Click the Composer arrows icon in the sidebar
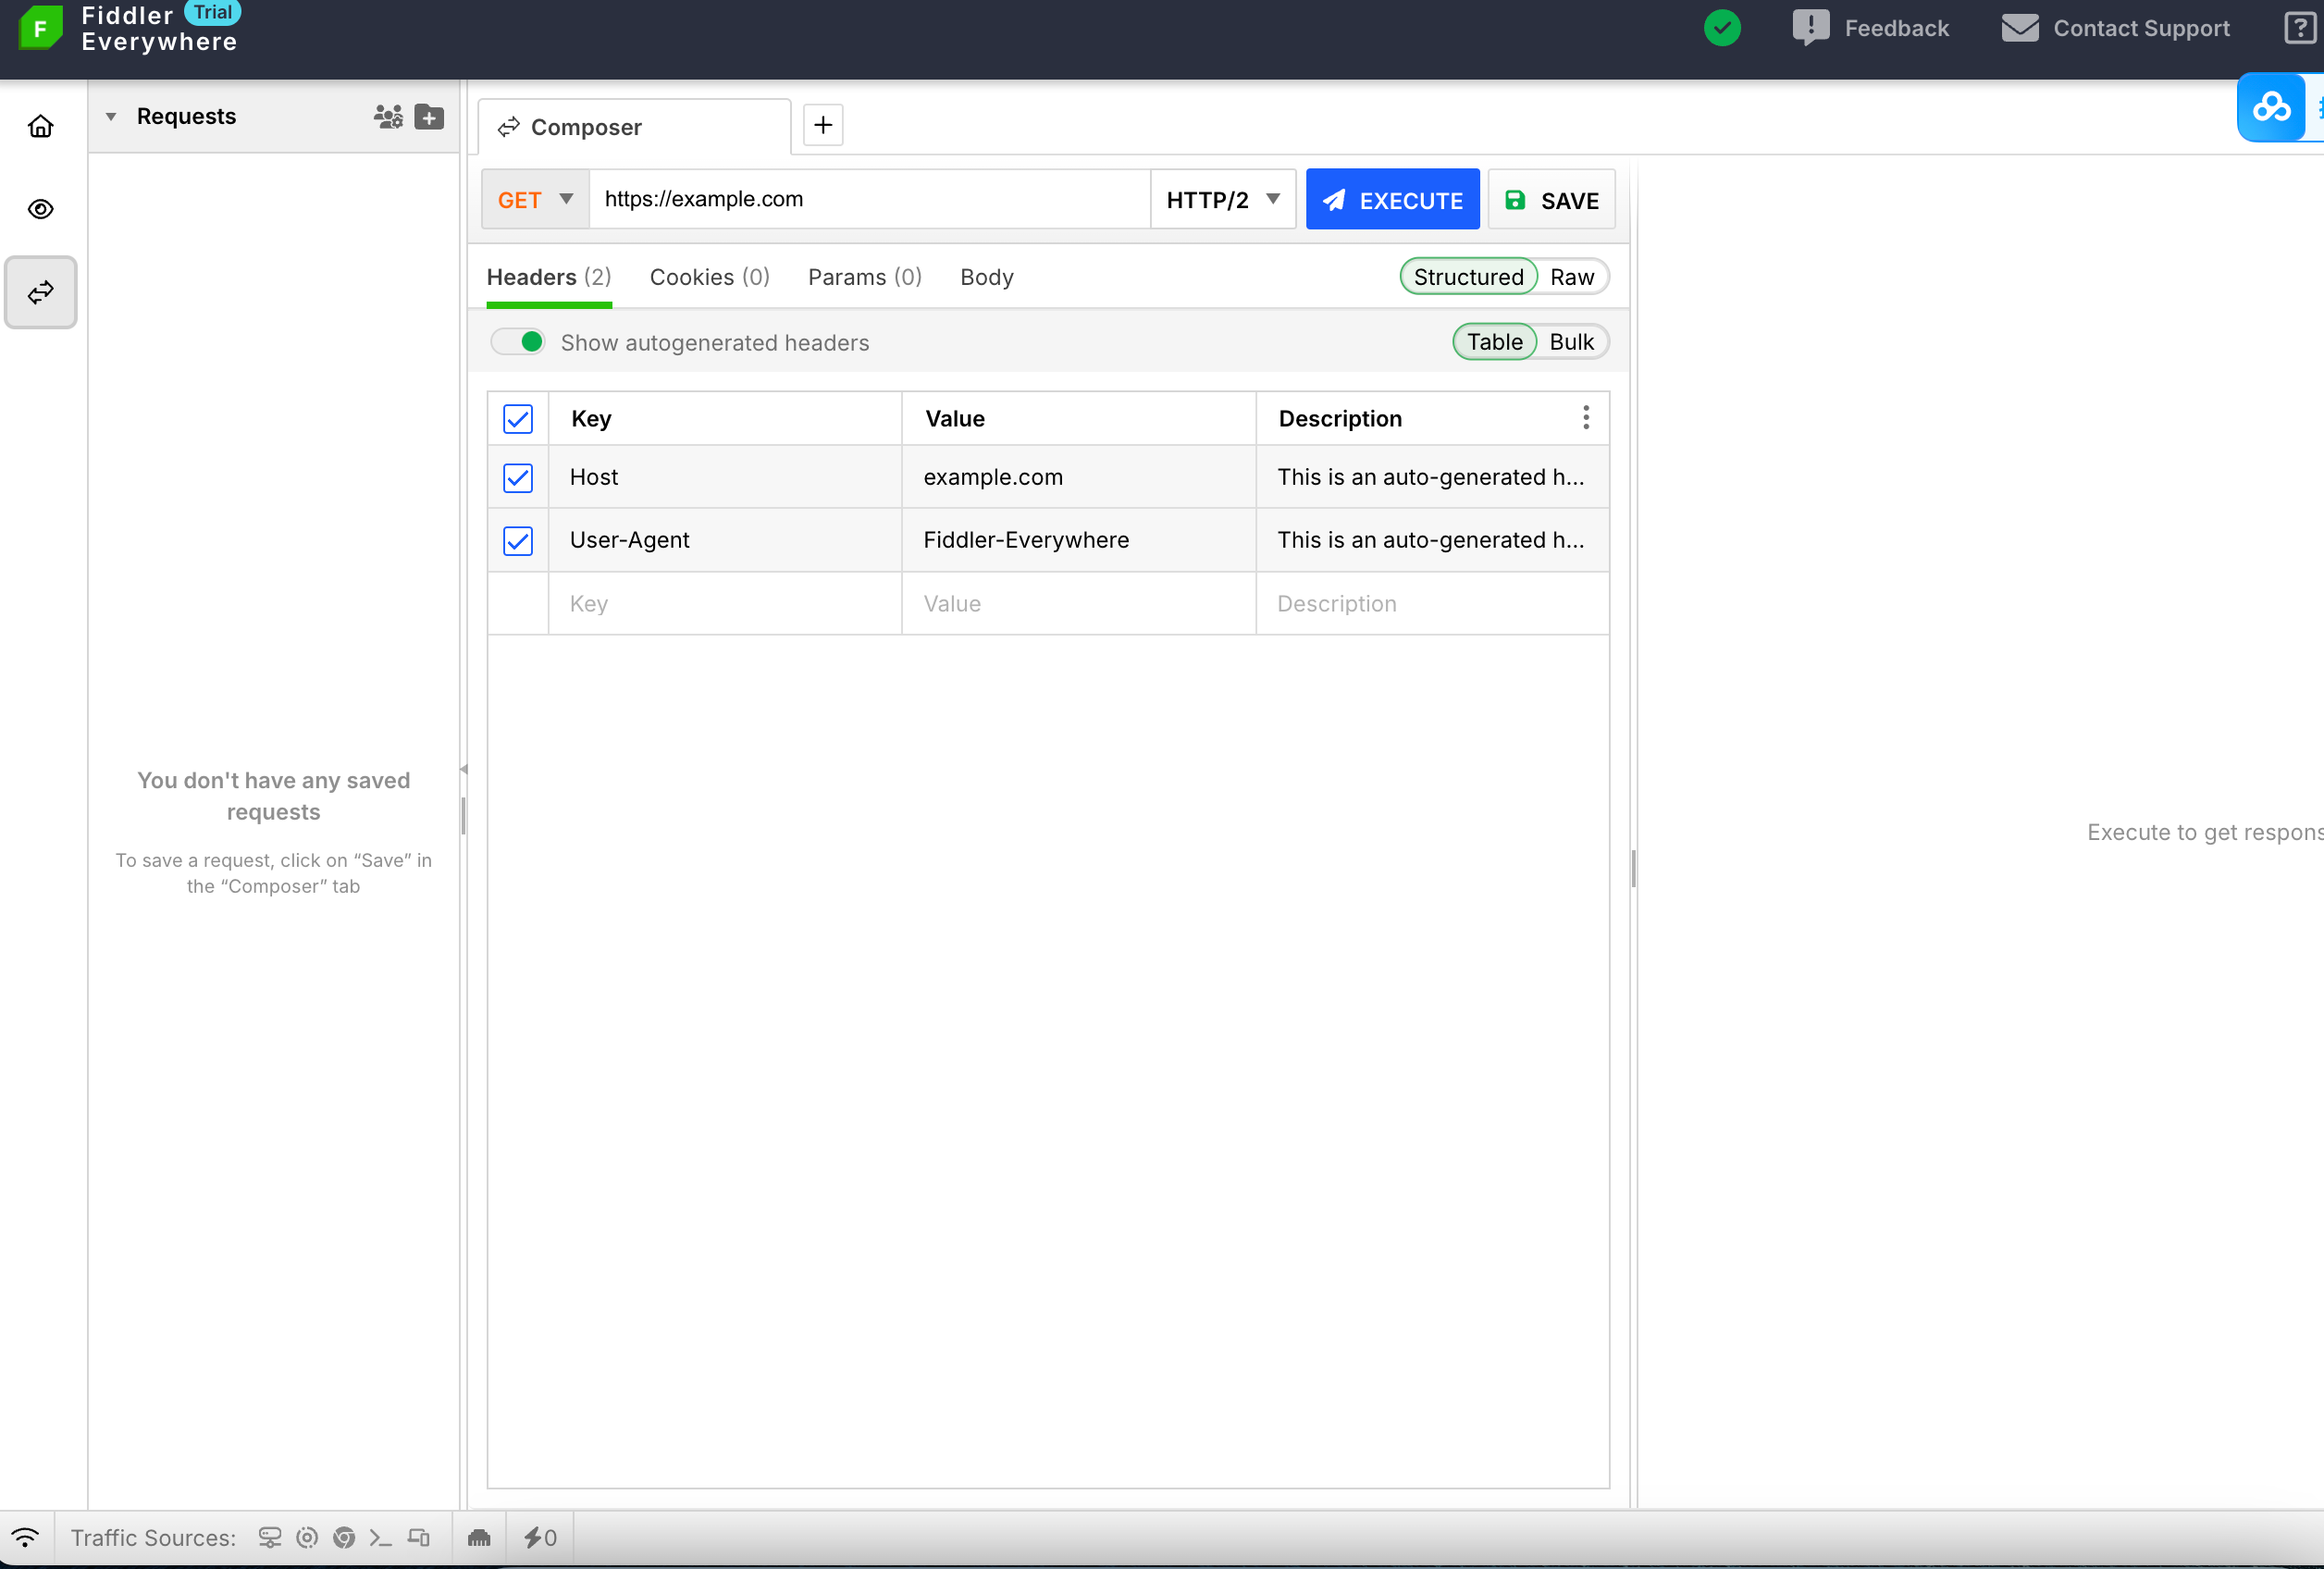This screenshot has height=1569, width=2324. tap(40, 292)
